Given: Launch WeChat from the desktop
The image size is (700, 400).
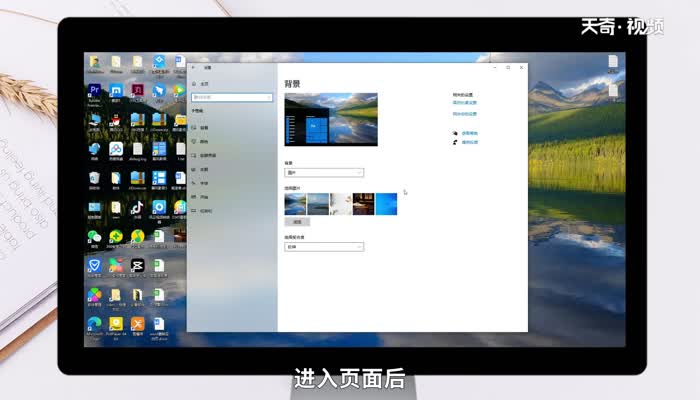Looking at the screenshot, I should (94, 237).
